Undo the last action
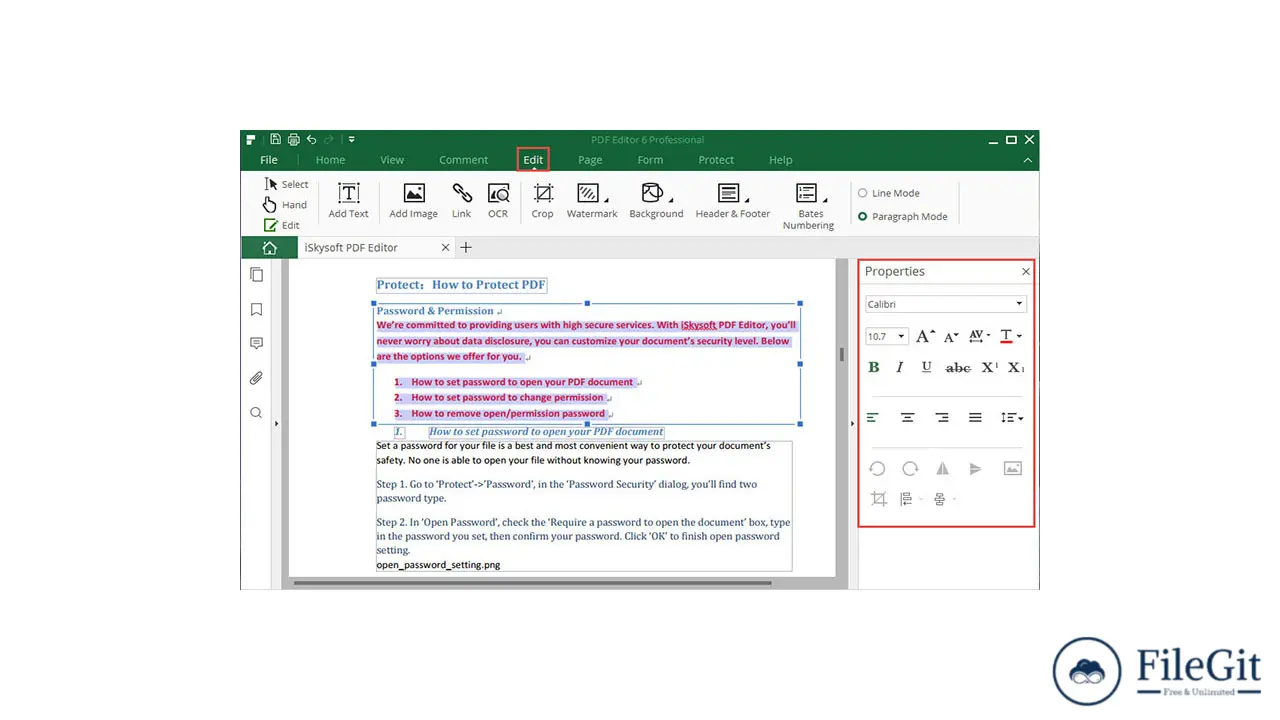 [311, 140]
